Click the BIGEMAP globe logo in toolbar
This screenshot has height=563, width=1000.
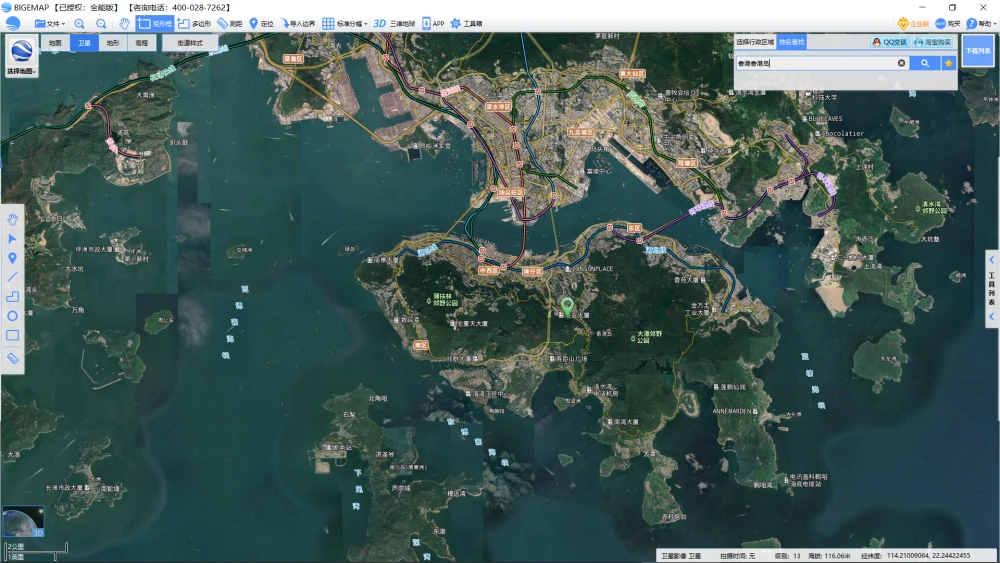[13, 24]
